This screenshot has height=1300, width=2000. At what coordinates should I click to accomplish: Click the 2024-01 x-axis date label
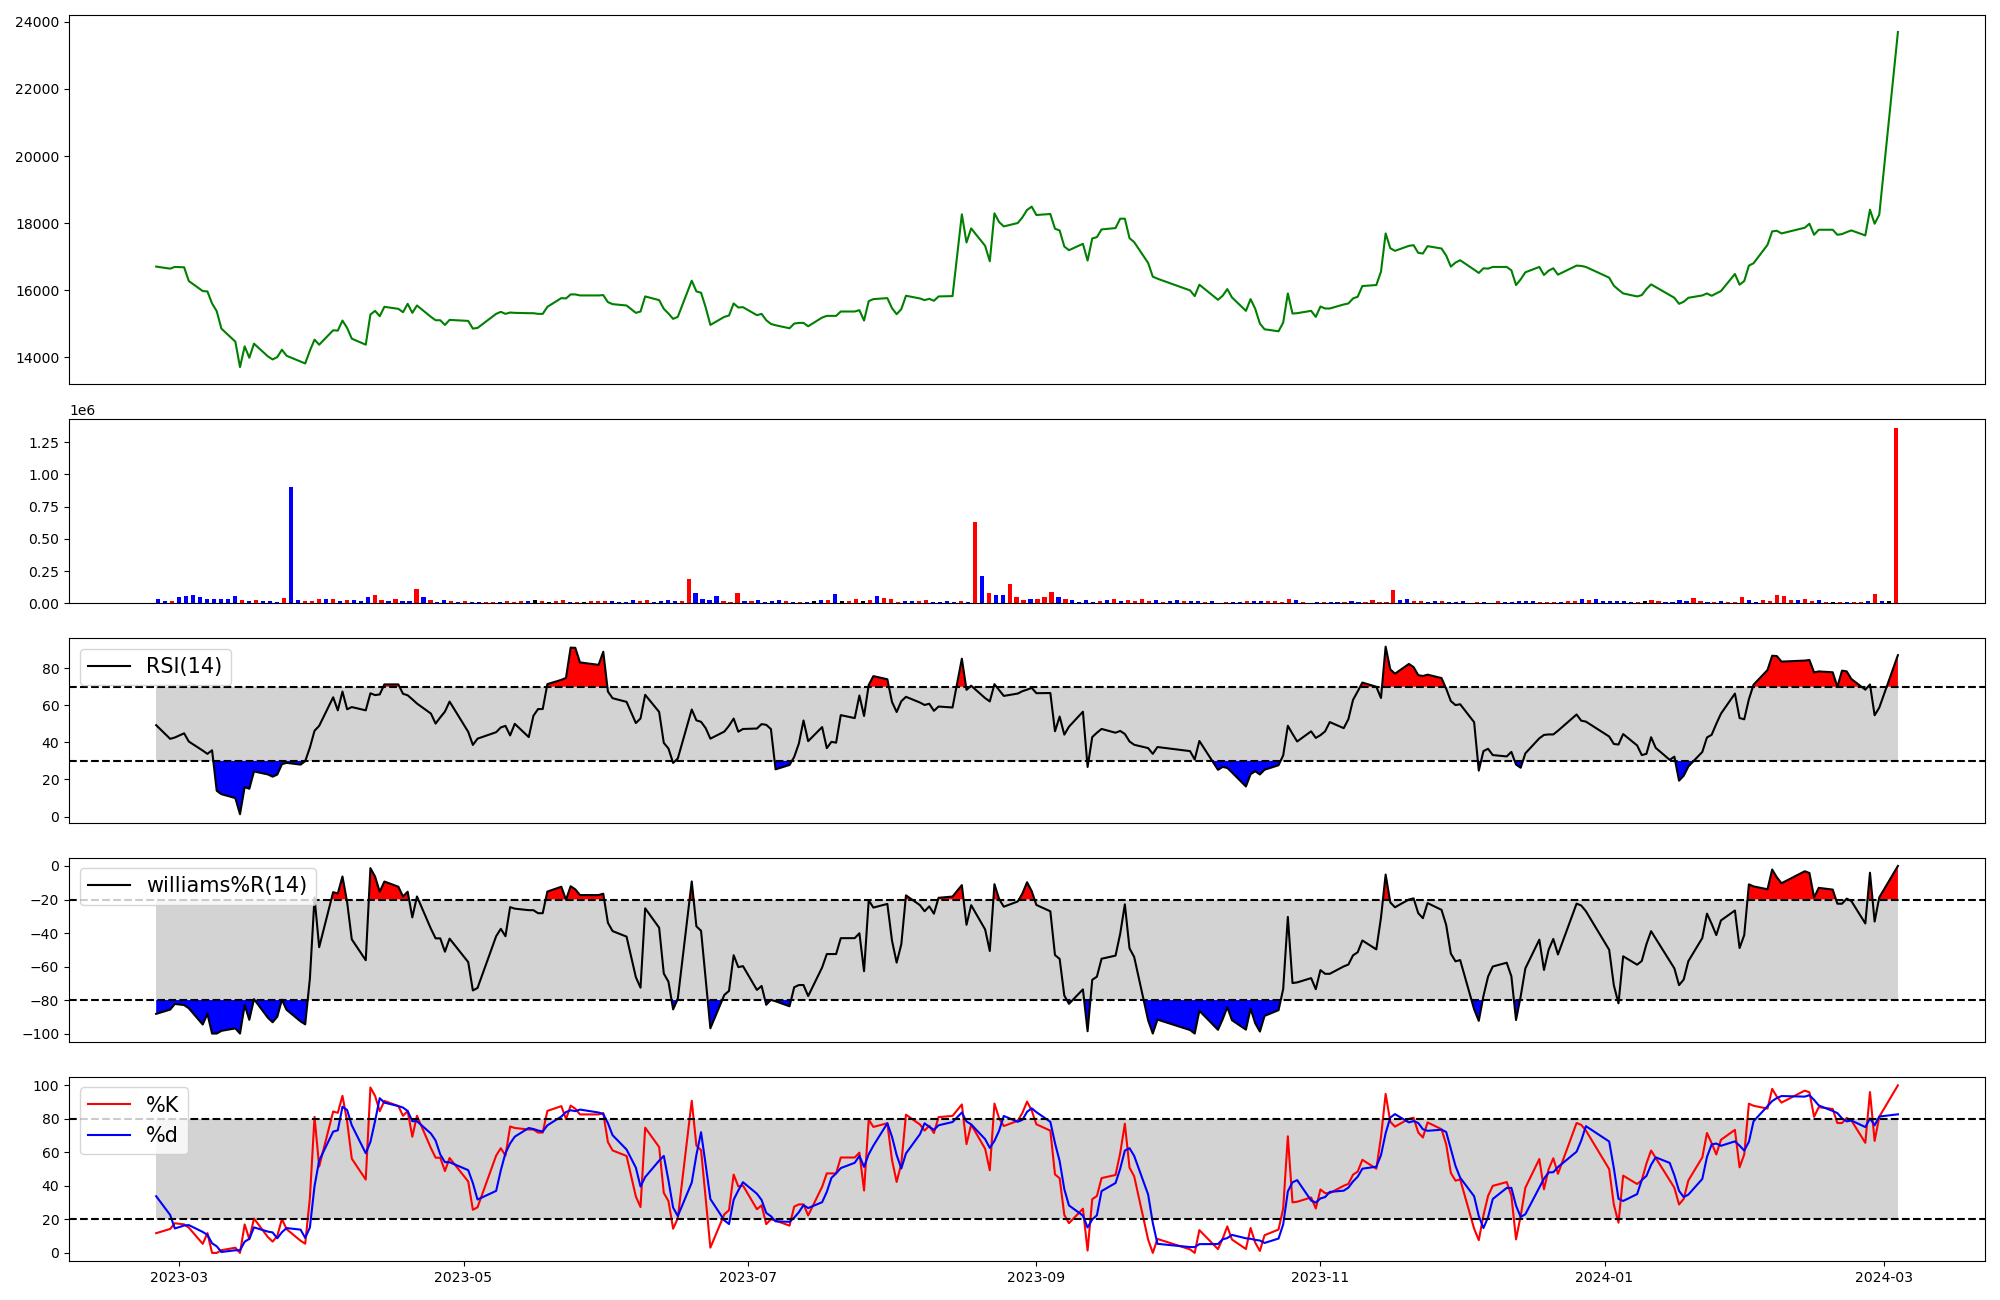click(x=1605, y=1277)
